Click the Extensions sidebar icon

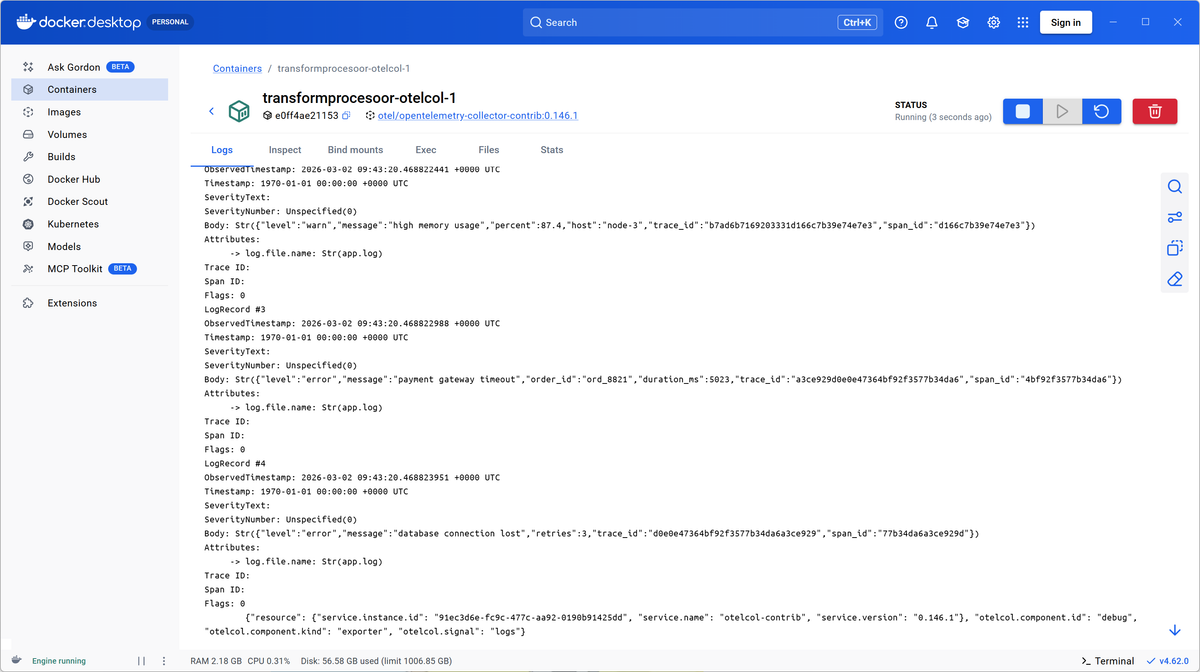tap(28, 303)
